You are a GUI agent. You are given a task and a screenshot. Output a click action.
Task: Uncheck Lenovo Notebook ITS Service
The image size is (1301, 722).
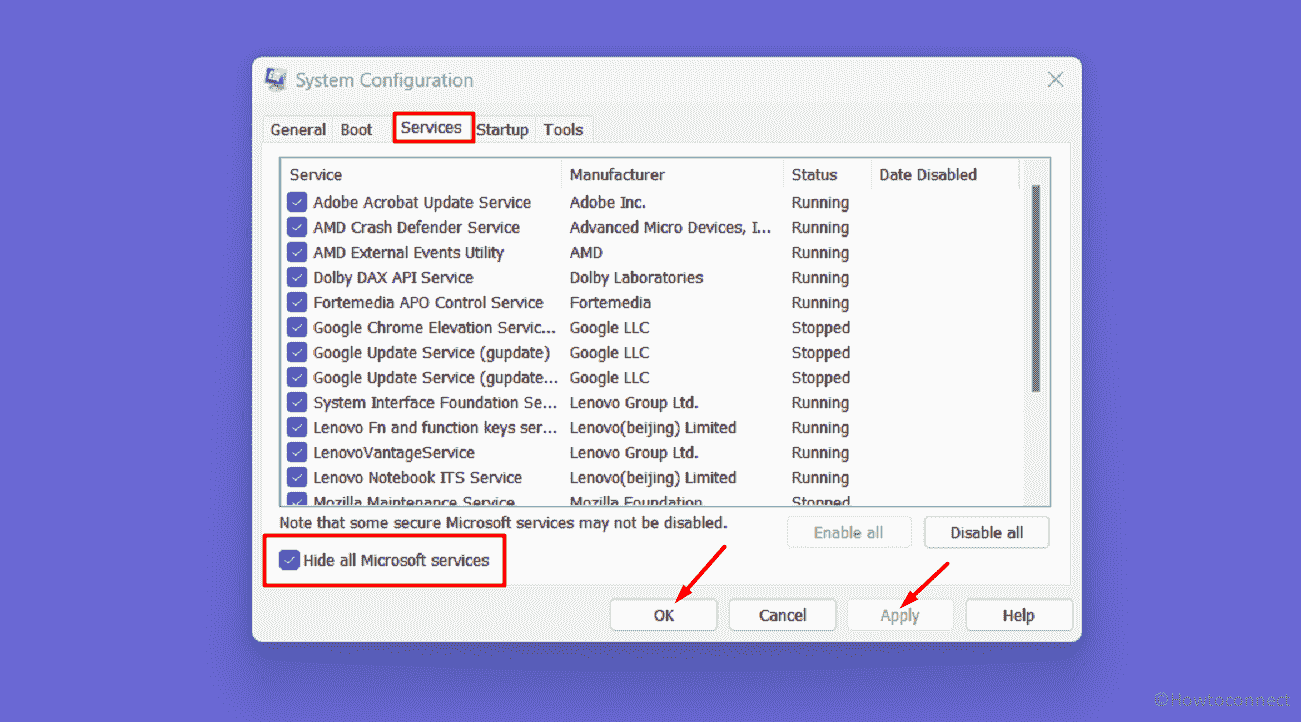pyautogui.click(x=297, y=477)
